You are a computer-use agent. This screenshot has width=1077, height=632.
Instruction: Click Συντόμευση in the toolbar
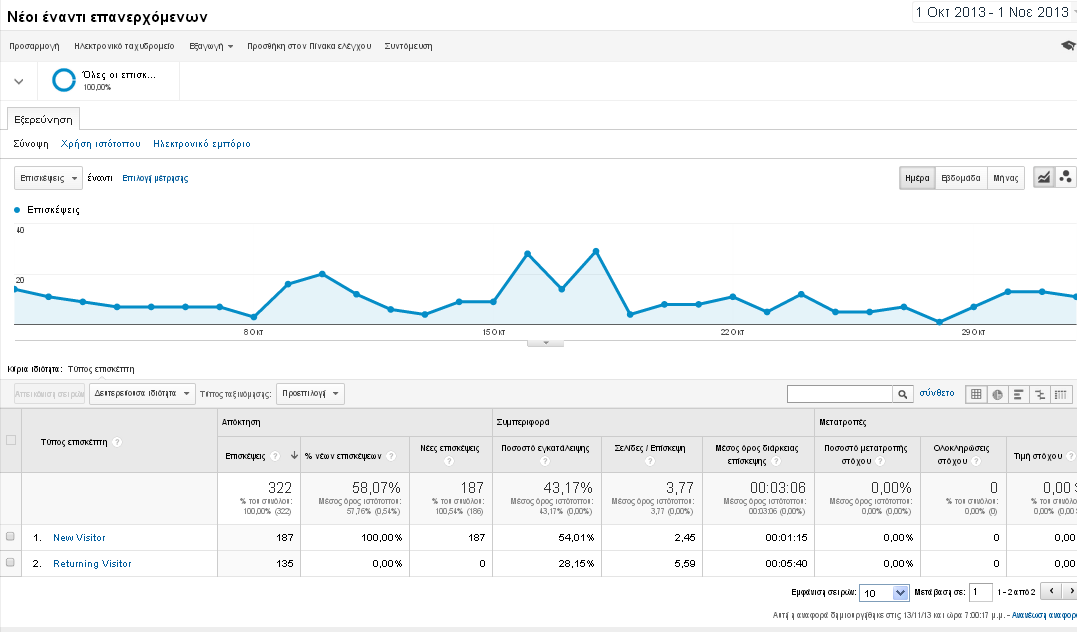click(408, 46)
